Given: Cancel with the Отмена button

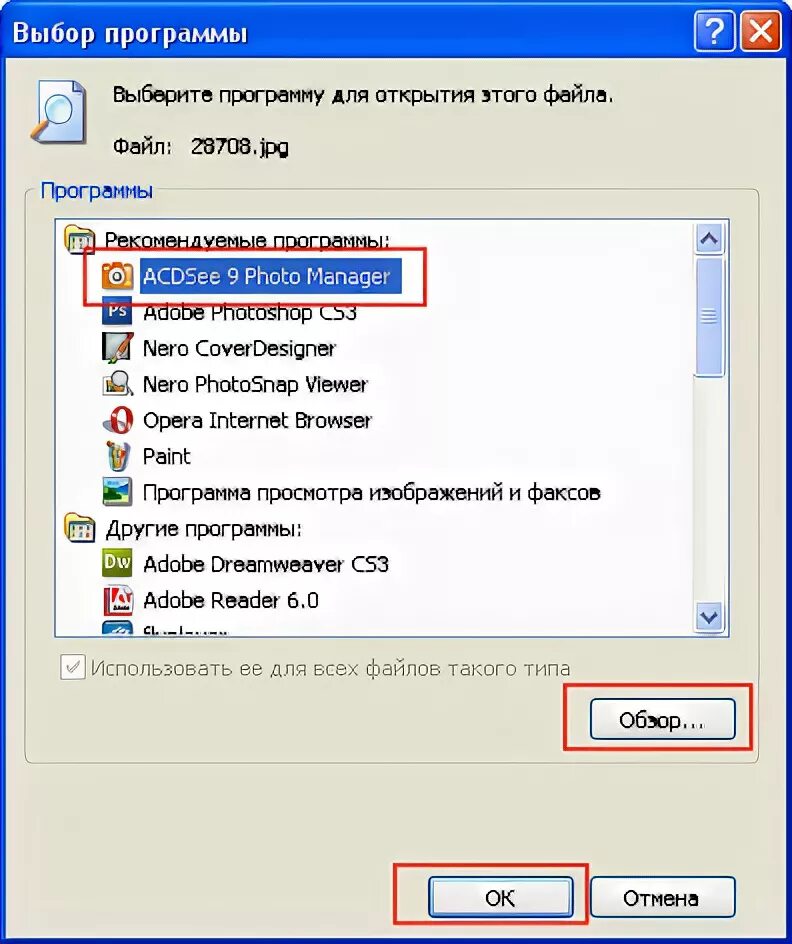Looking at the screenshot, I should [663, 897].
